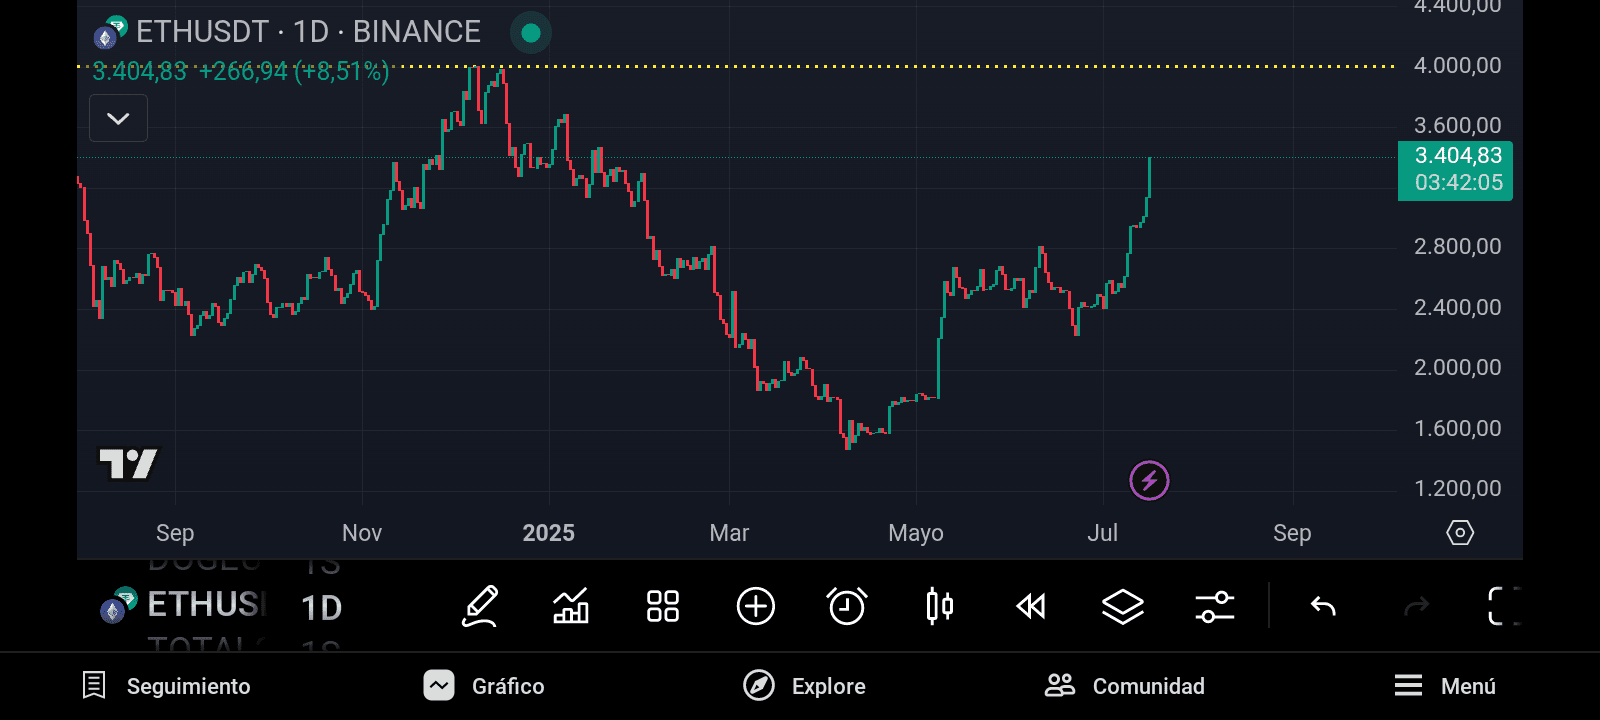The width and height of the screenshot is (1600, 720).
Task: Expand the legend chevron dropdown
Action: (118, 118)
